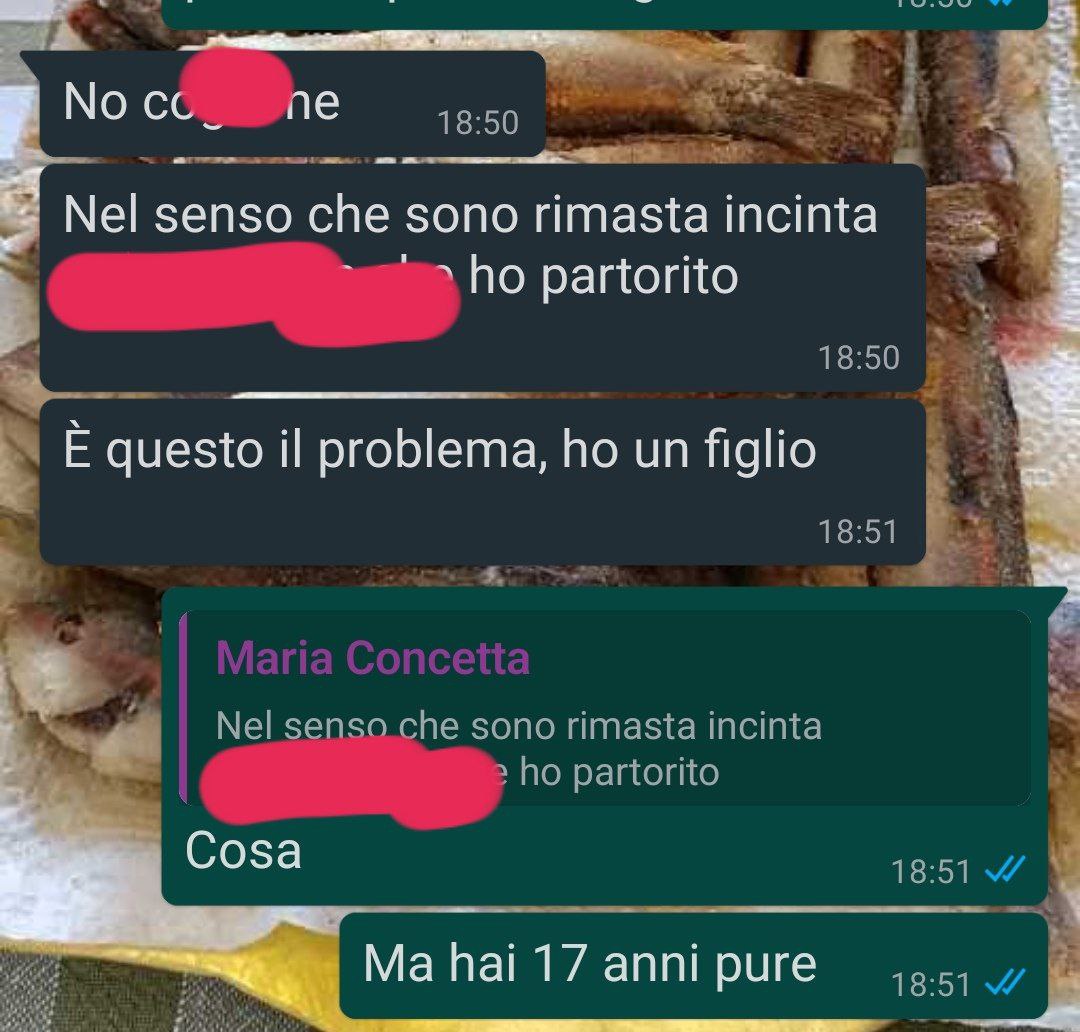Click the 18:51 timestamp on "ho un figlio" message

click(x=858, y=531)
